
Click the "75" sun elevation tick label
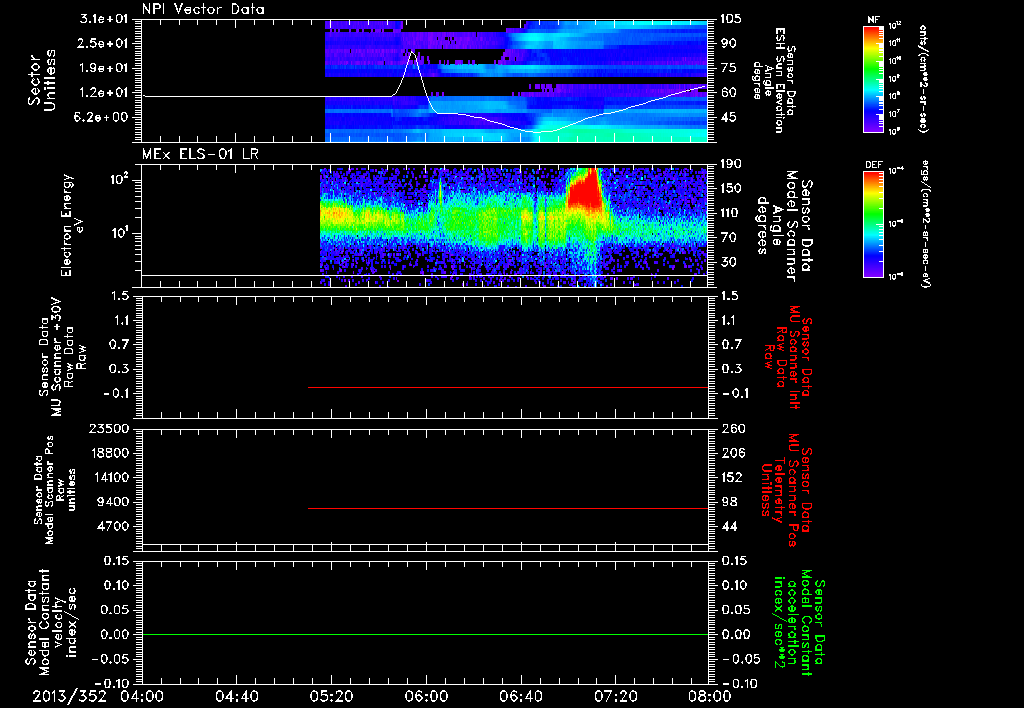point(728,68)
